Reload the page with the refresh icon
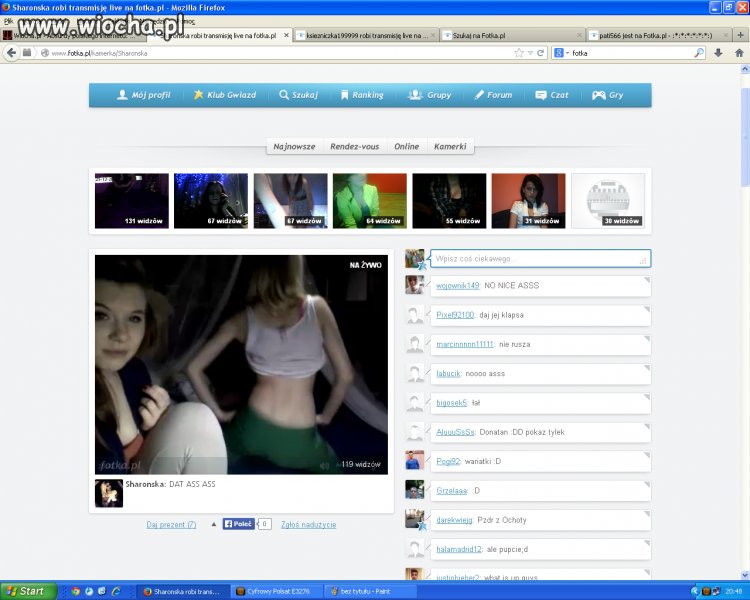750x600 pixels. click(x=540, y=53)
